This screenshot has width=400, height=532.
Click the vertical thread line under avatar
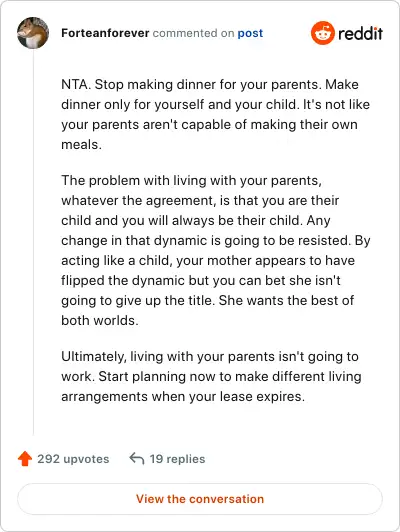pos(33,242)
